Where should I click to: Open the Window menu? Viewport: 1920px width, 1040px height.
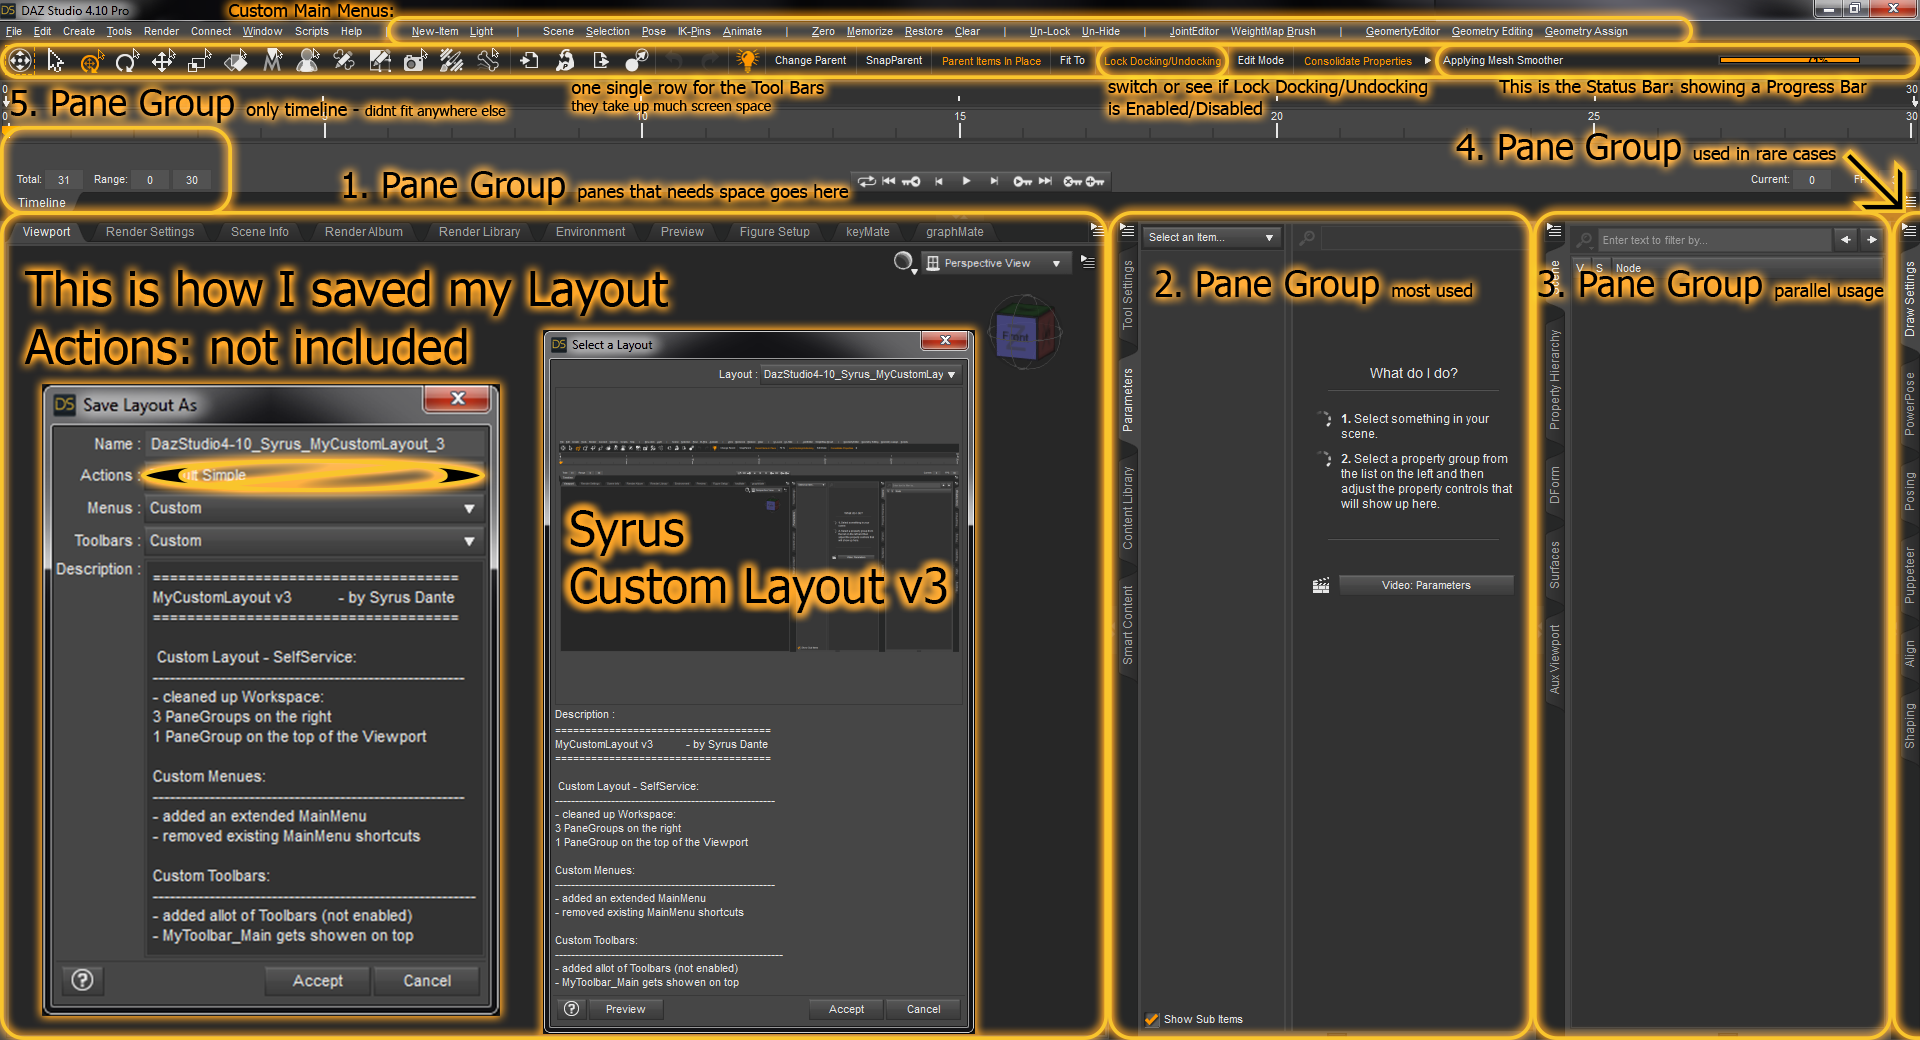[262, 31]
